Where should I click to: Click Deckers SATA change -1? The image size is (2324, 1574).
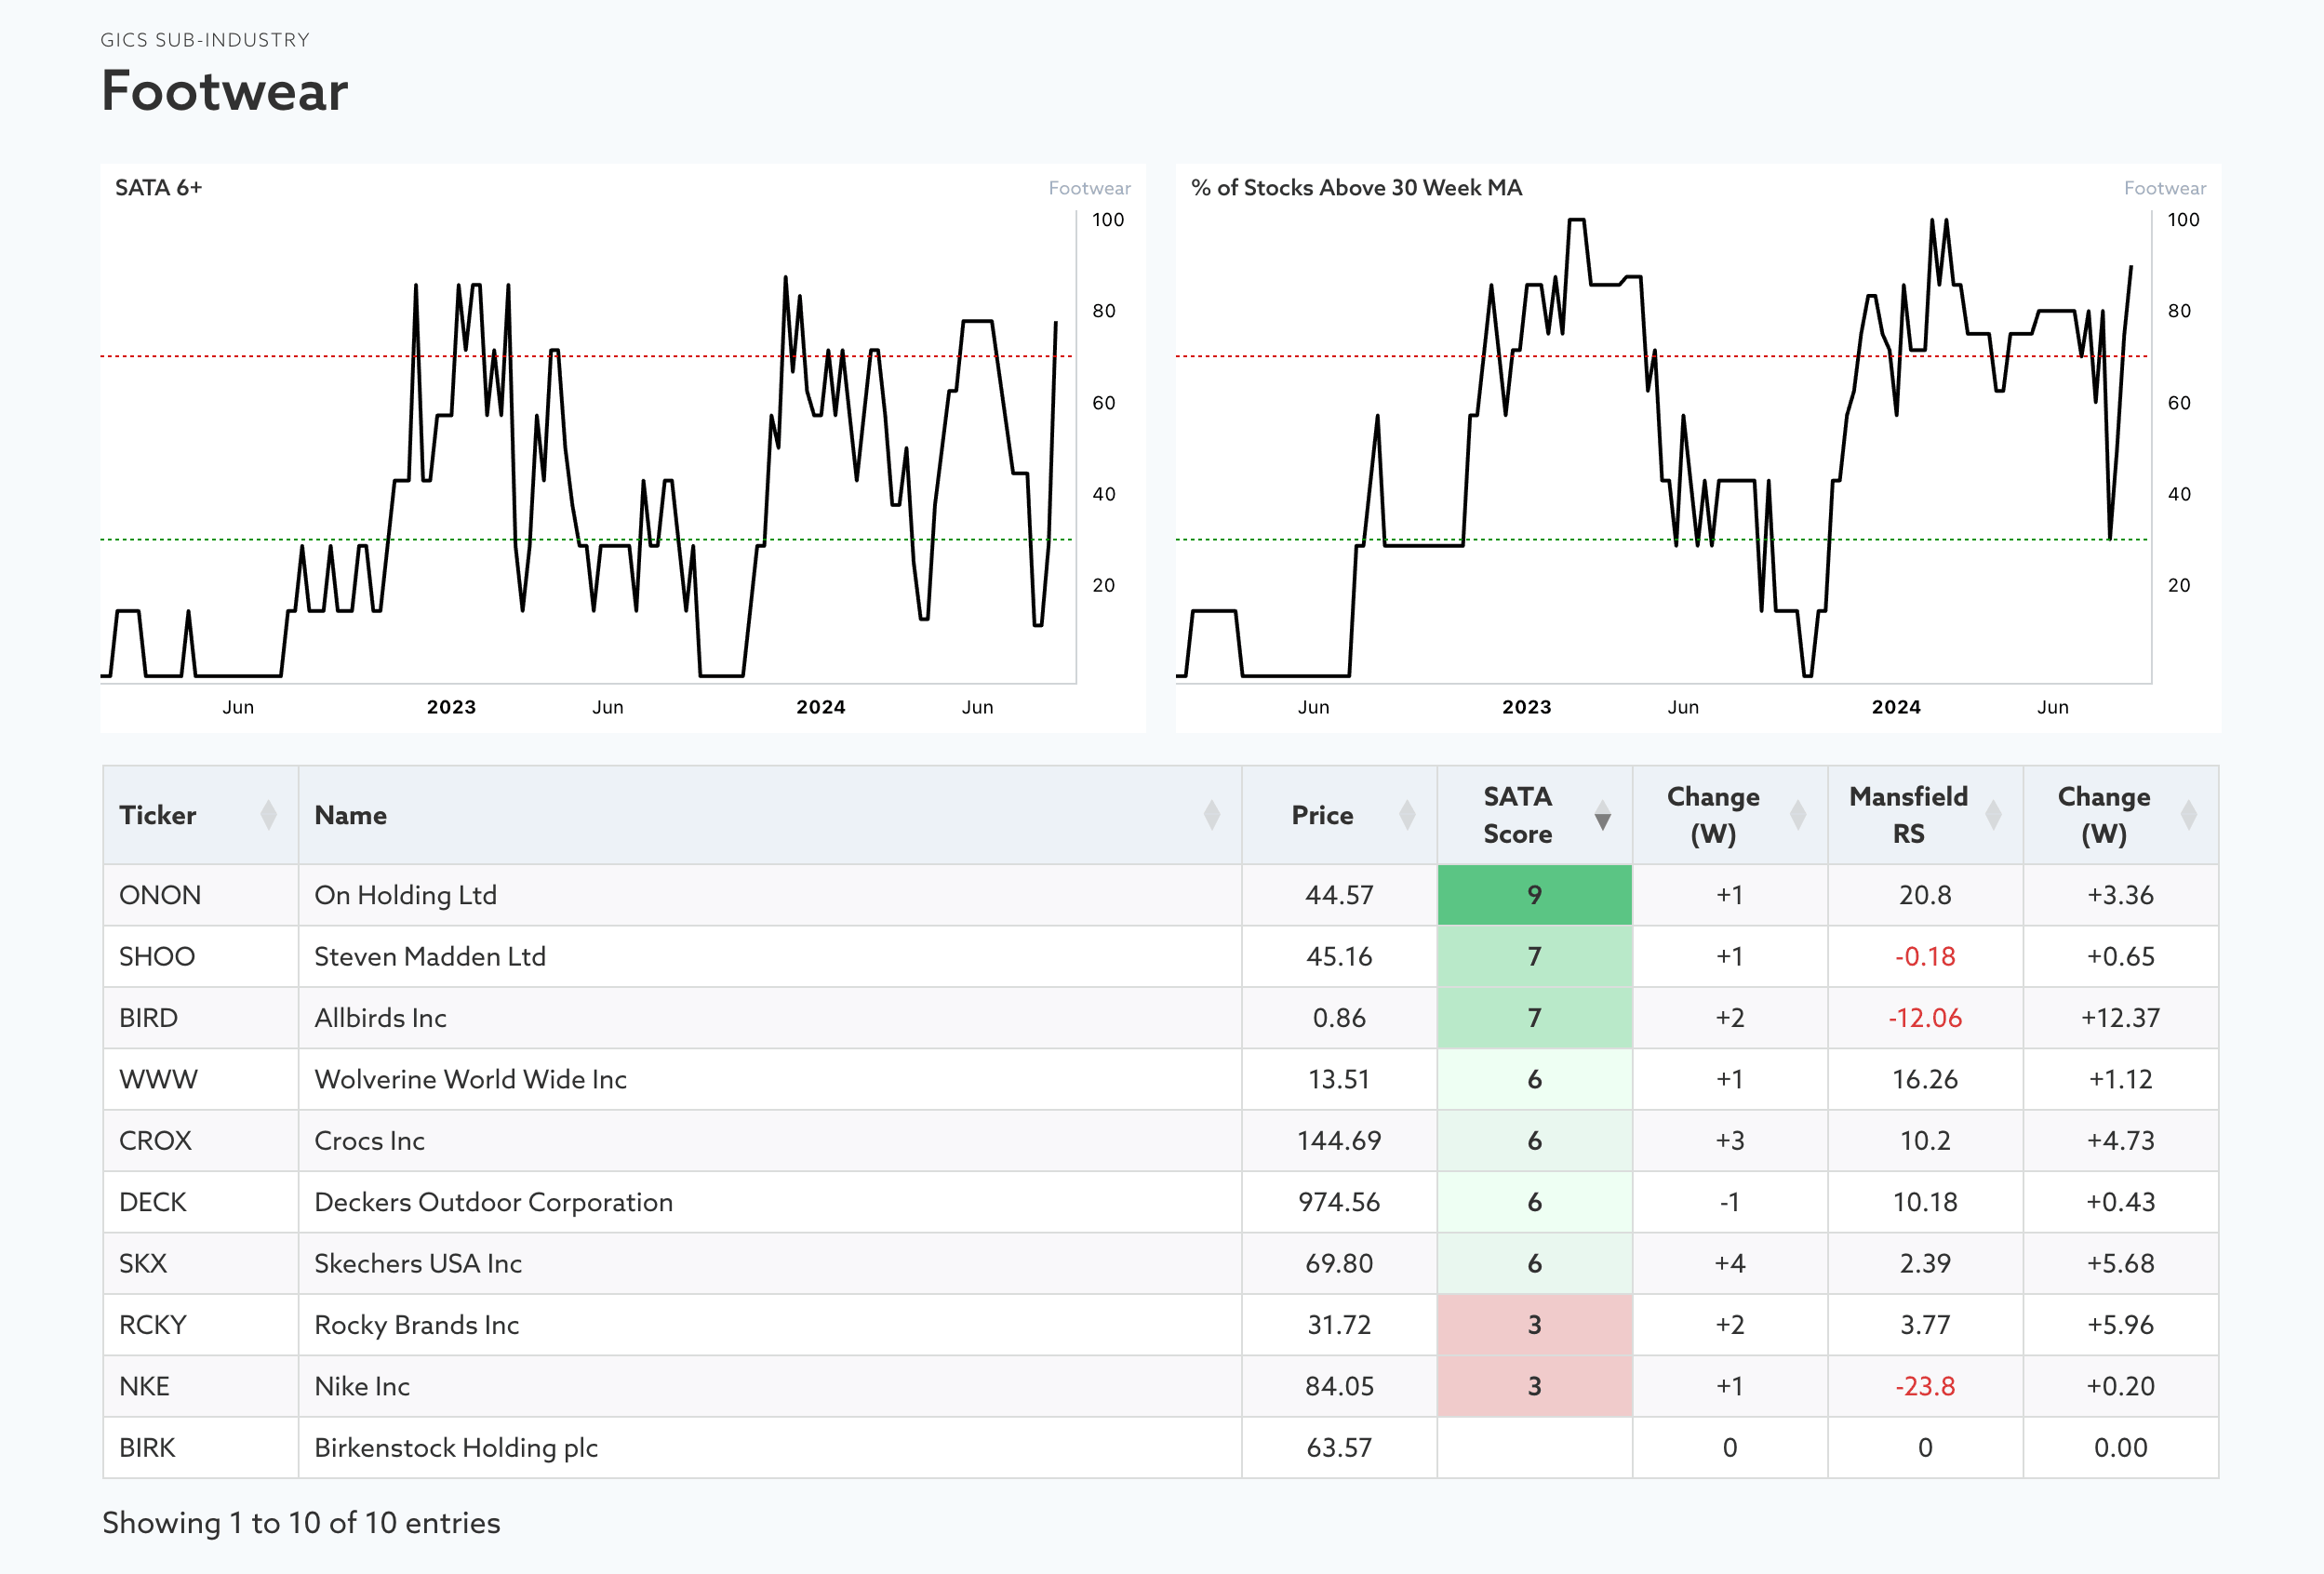pyautogui.click(x=1730, y=1202)
